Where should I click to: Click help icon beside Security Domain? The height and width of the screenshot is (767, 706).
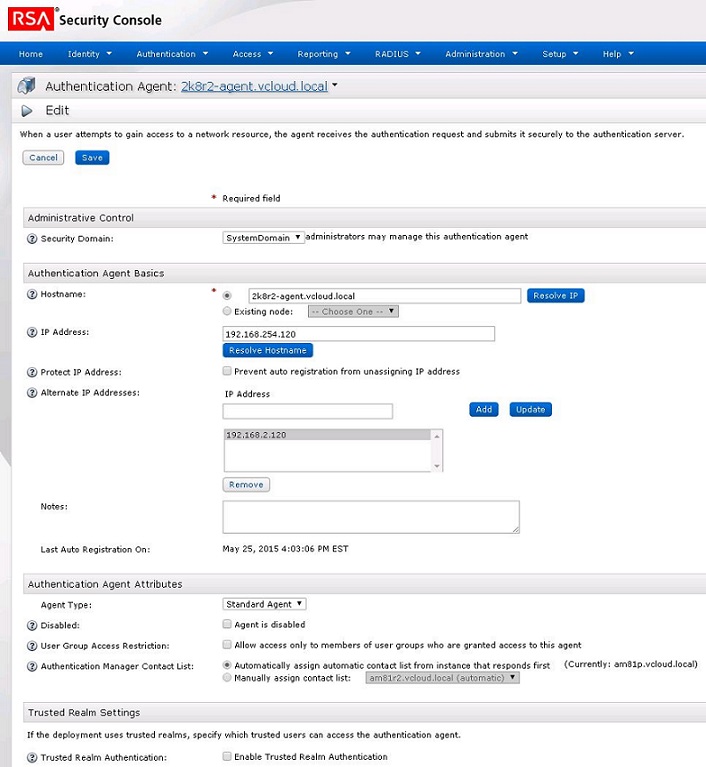tap(32, 239)
